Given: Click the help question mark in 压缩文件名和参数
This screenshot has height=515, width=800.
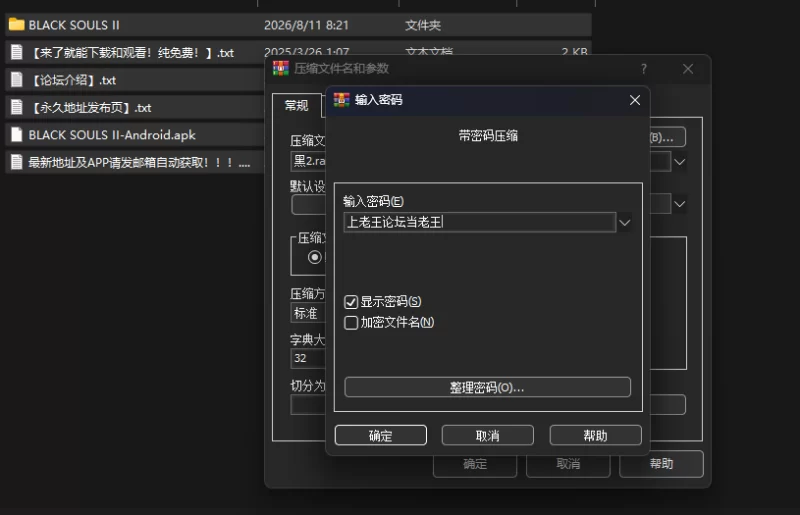Looking at the screenshot, I should [644, 68].
